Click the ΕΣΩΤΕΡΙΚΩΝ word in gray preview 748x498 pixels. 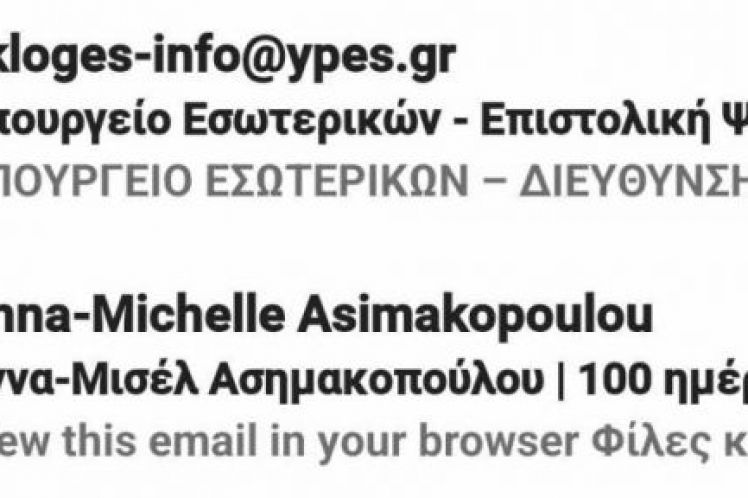coord(337,181)
